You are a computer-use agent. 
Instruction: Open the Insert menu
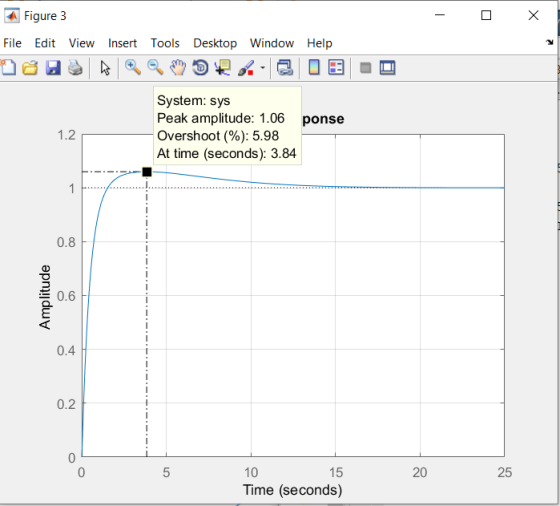(x=122, y=43)
